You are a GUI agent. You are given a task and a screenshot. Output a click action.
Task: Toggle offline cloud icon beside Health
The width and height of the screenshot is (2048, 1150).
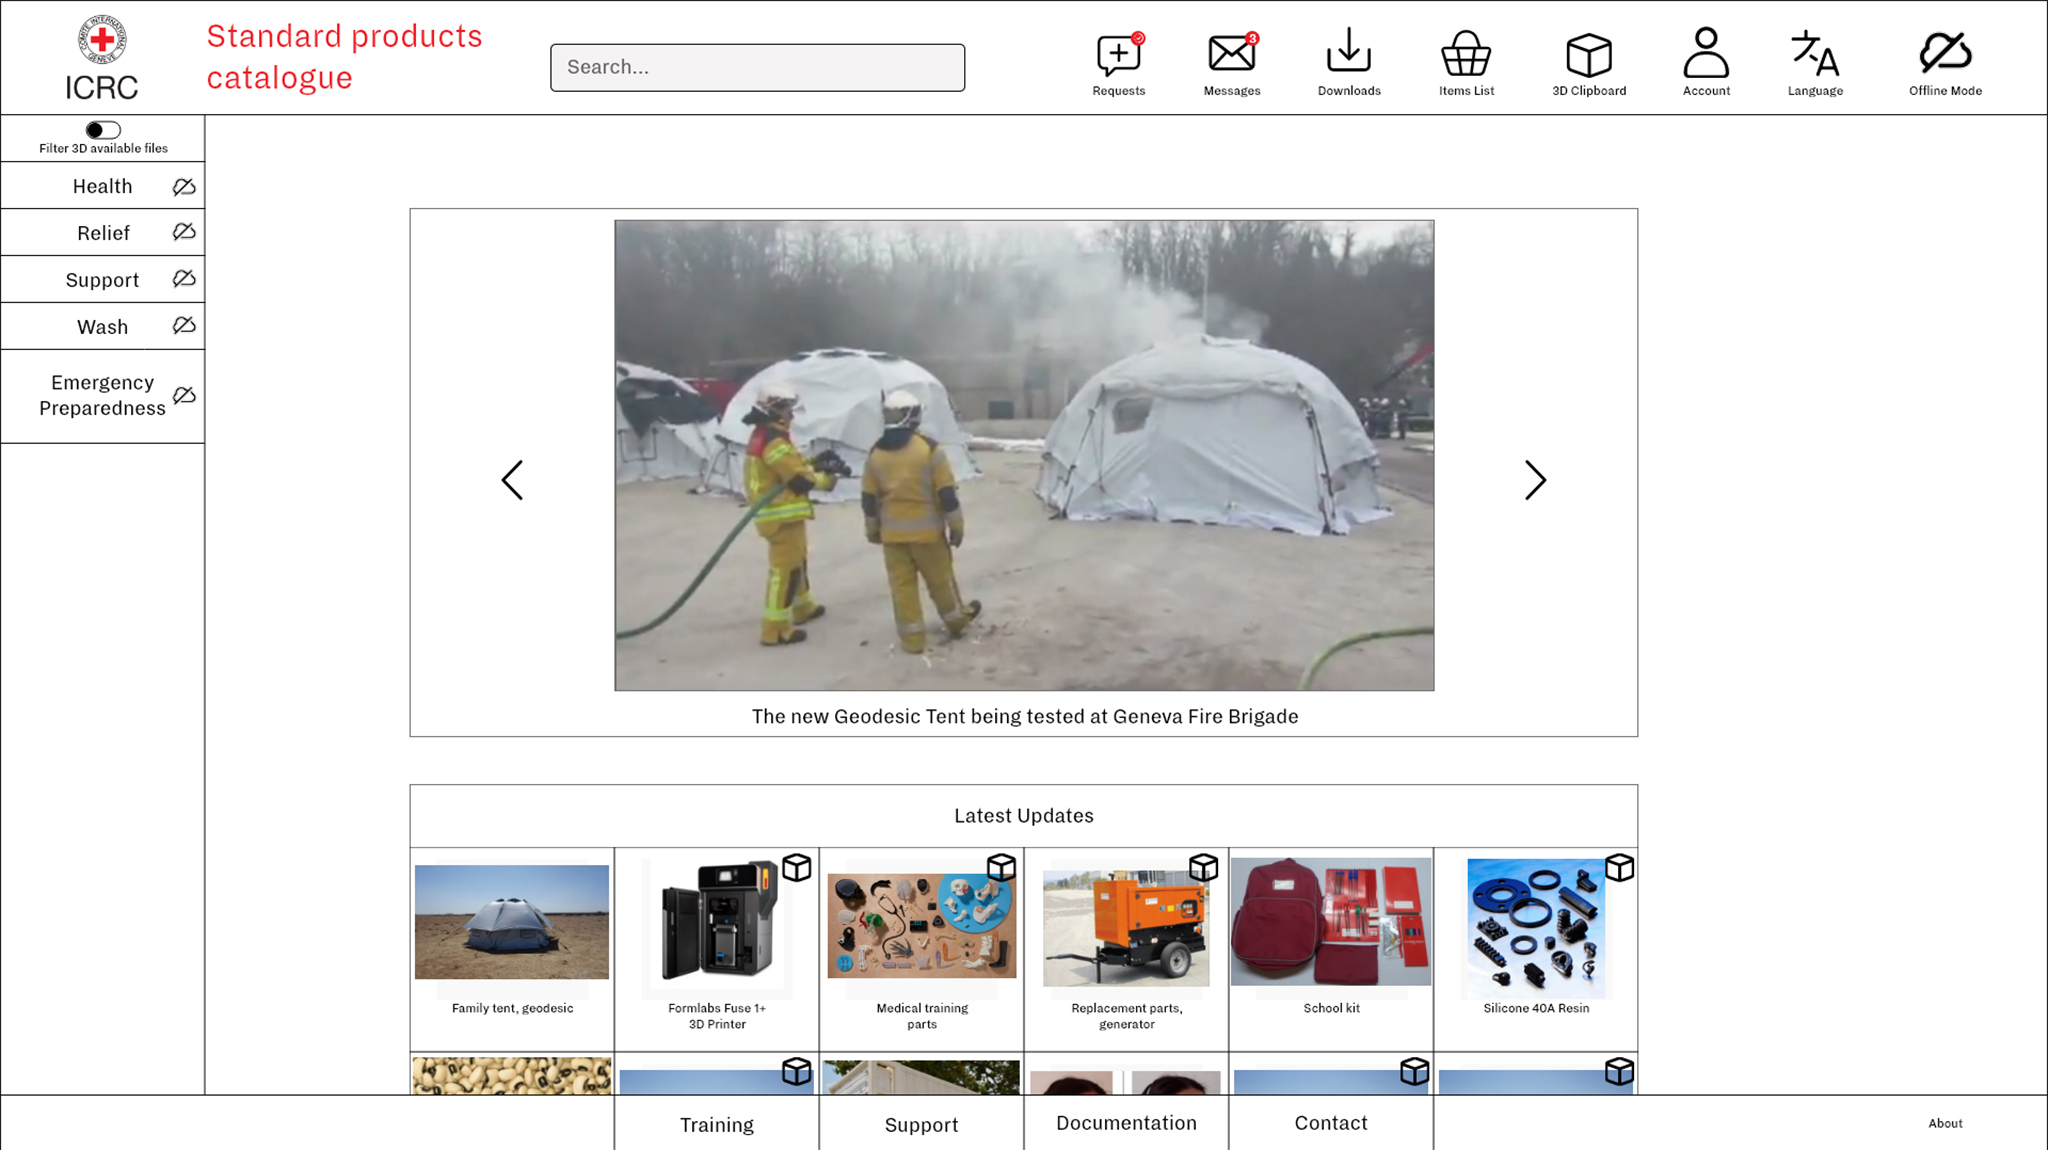tap(184, 187)
